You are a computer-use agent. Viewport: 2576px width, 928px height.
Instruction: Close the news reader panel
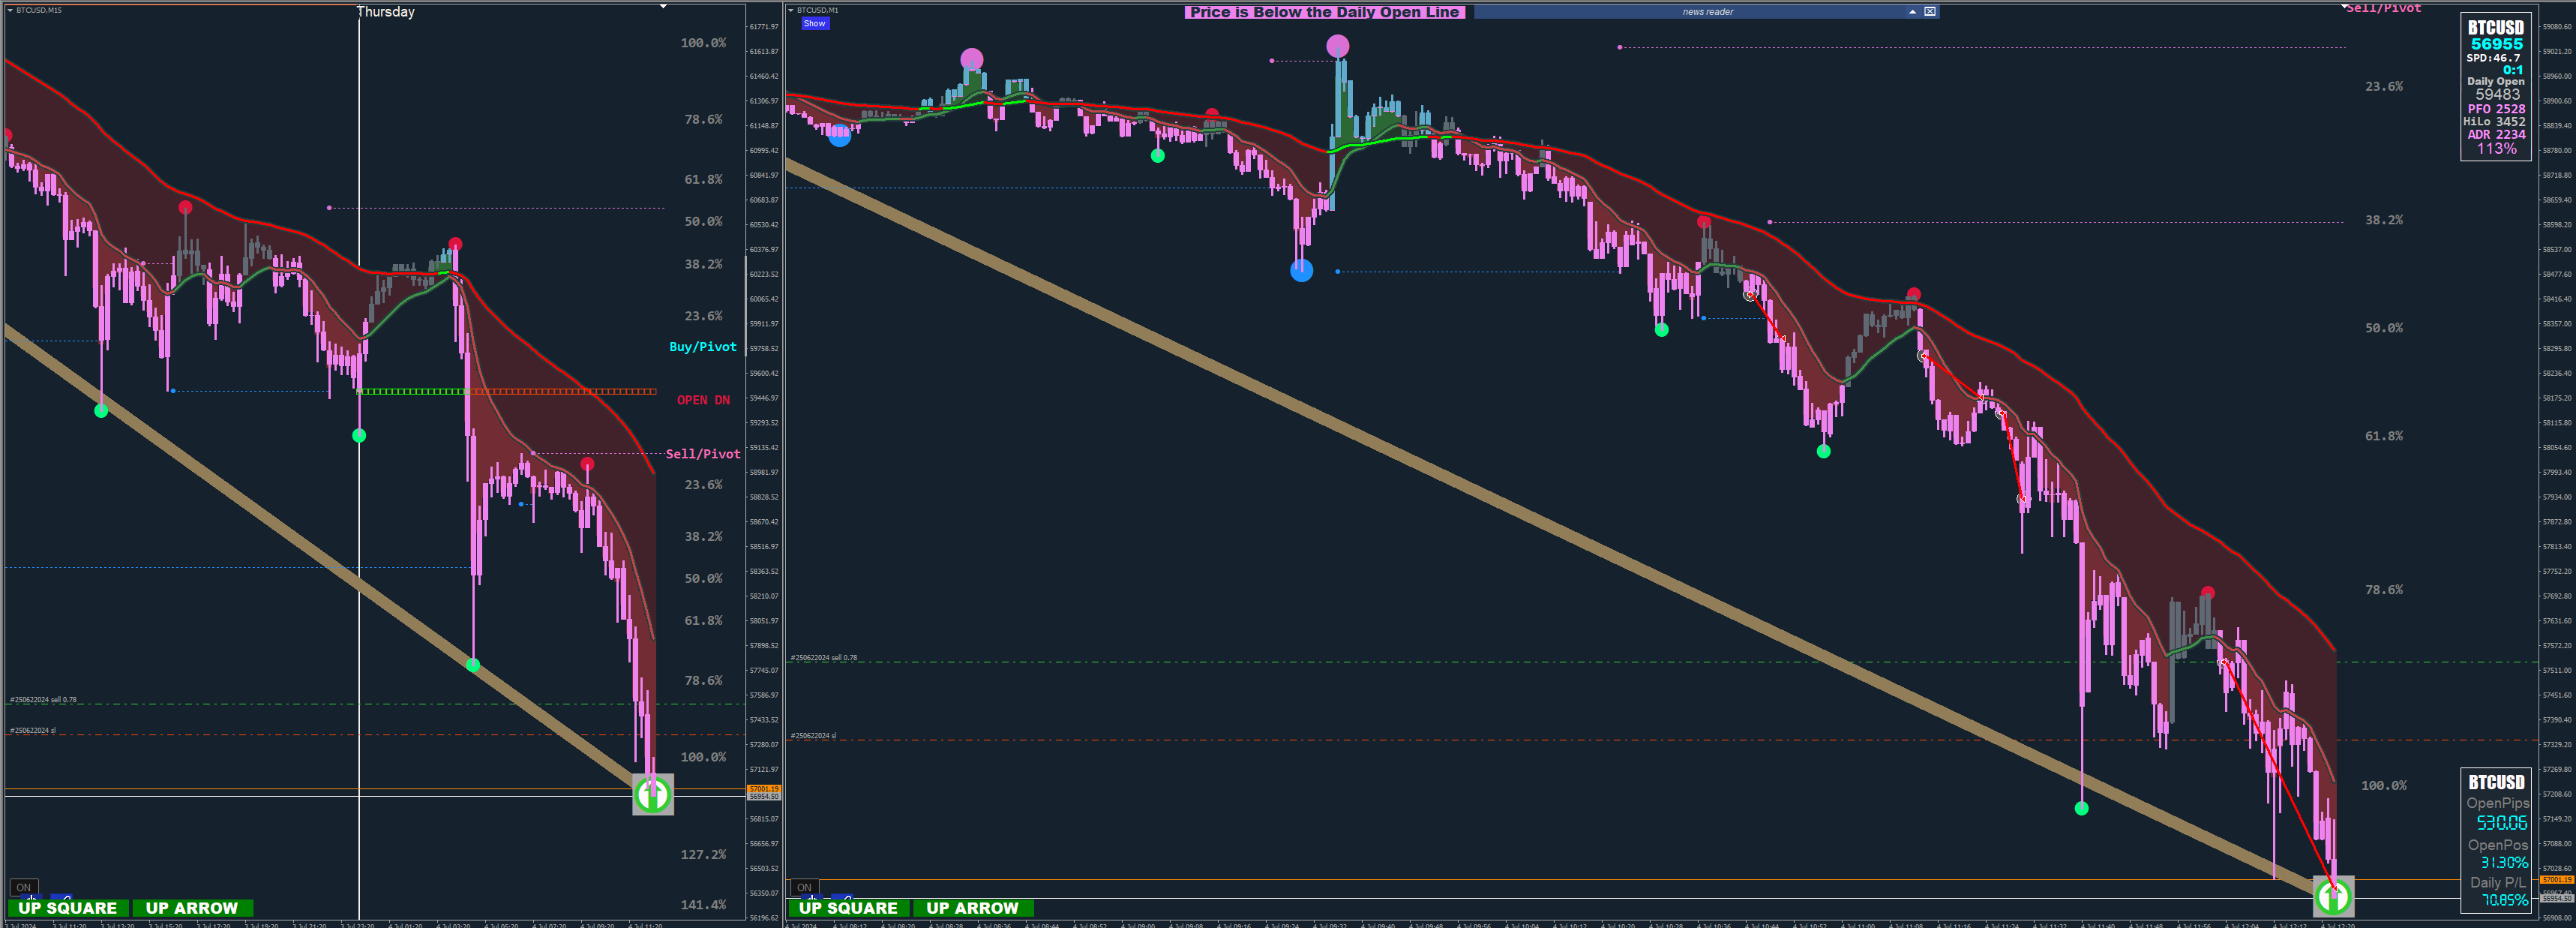click(x=1930, y=12)
